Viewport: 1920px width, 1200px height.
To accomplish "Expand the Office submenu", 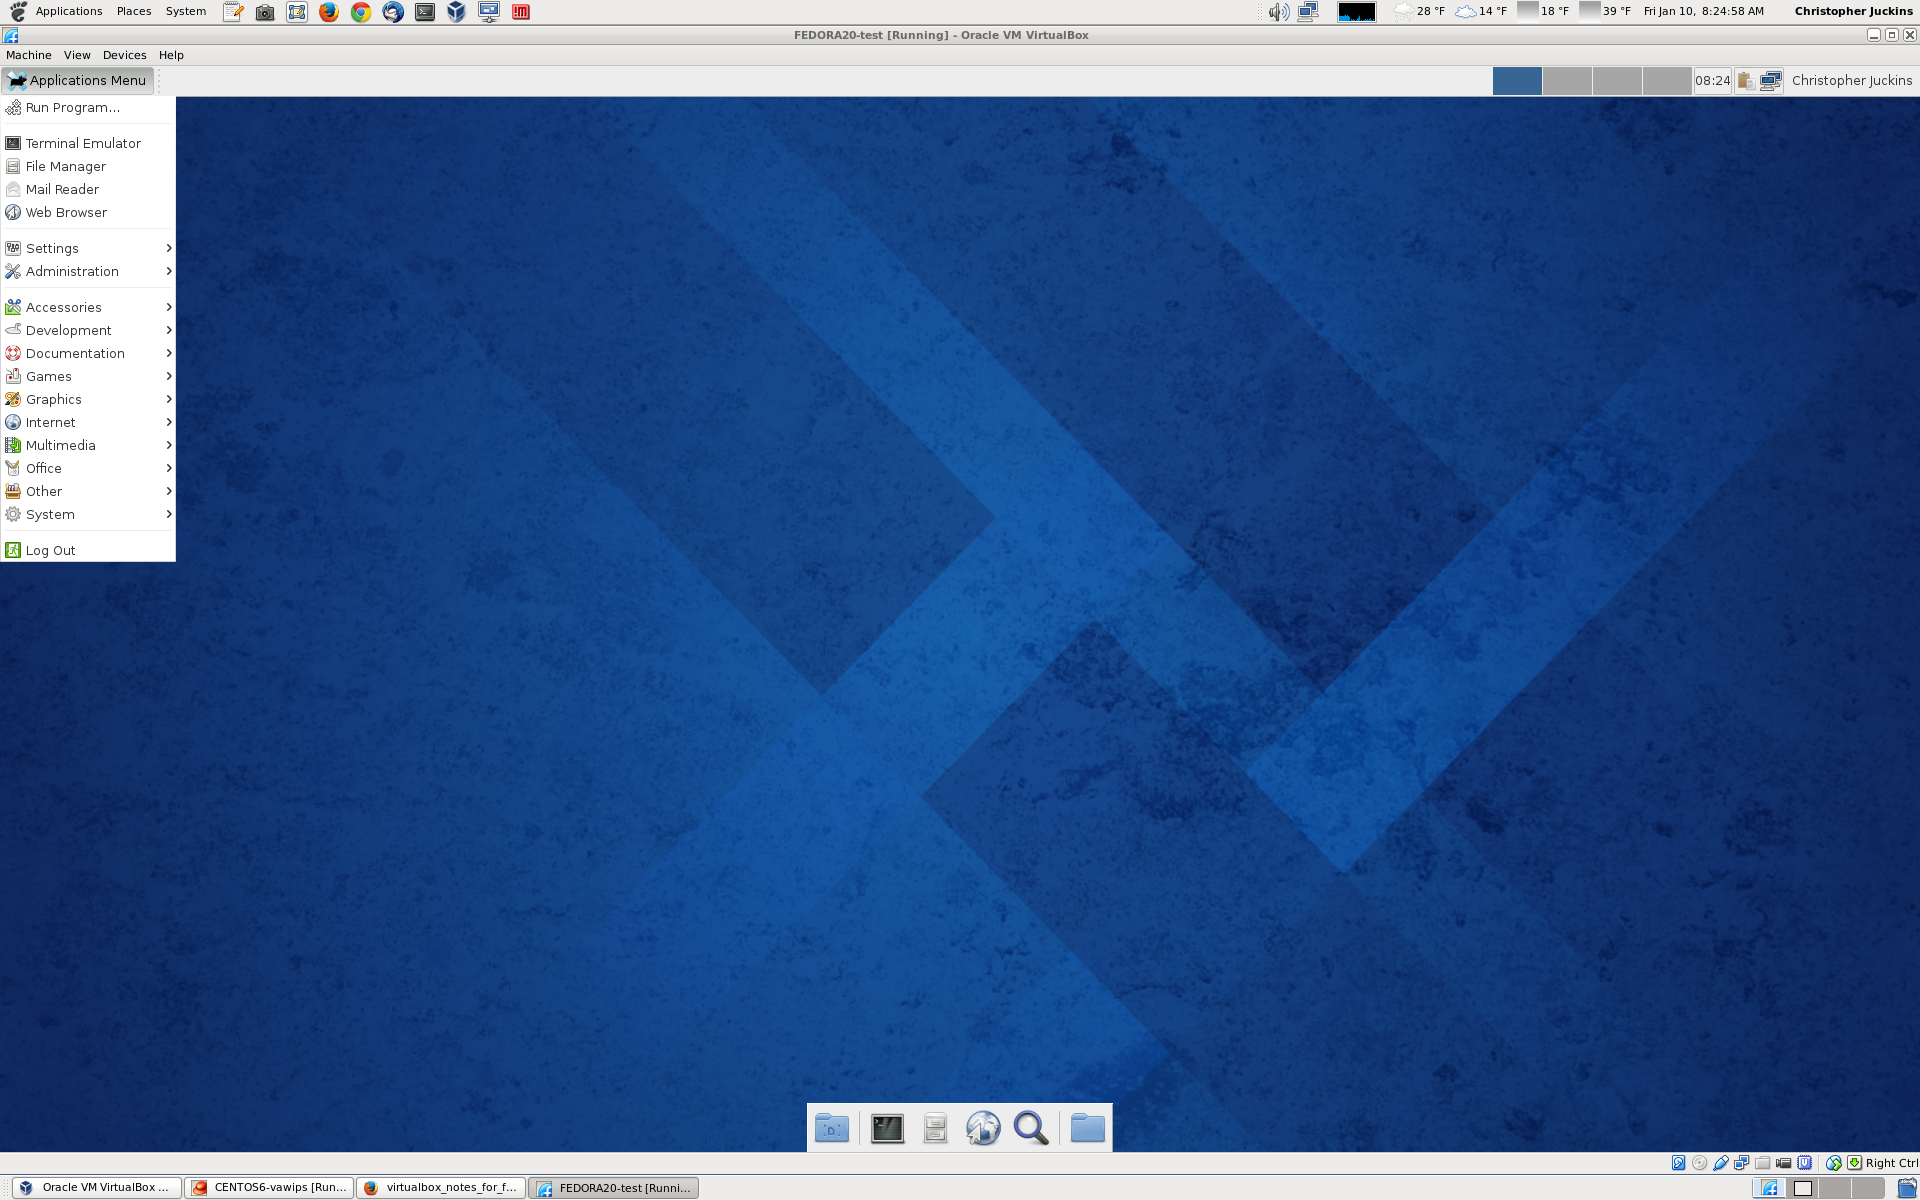I will [x=88, y=468].
